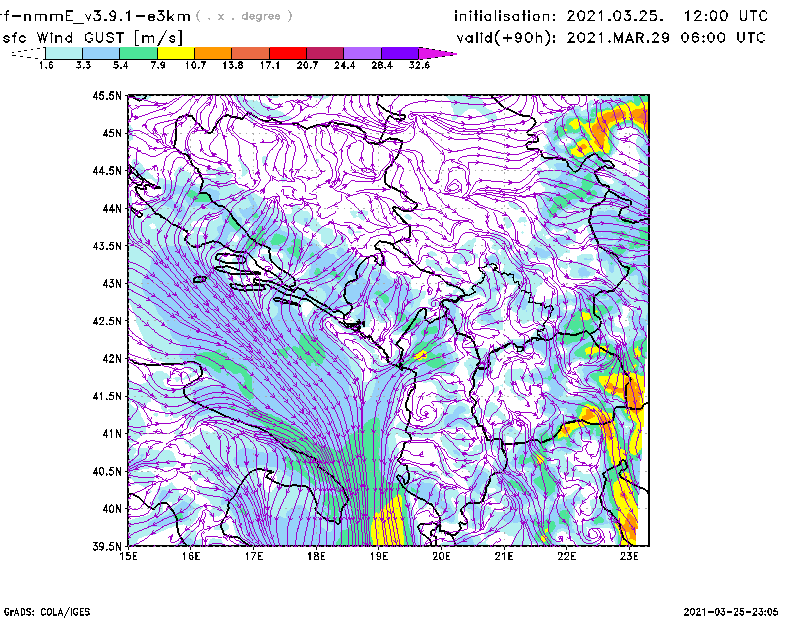Click the legend value 3.3
800x618 pixels.
[x=83, y=65]
